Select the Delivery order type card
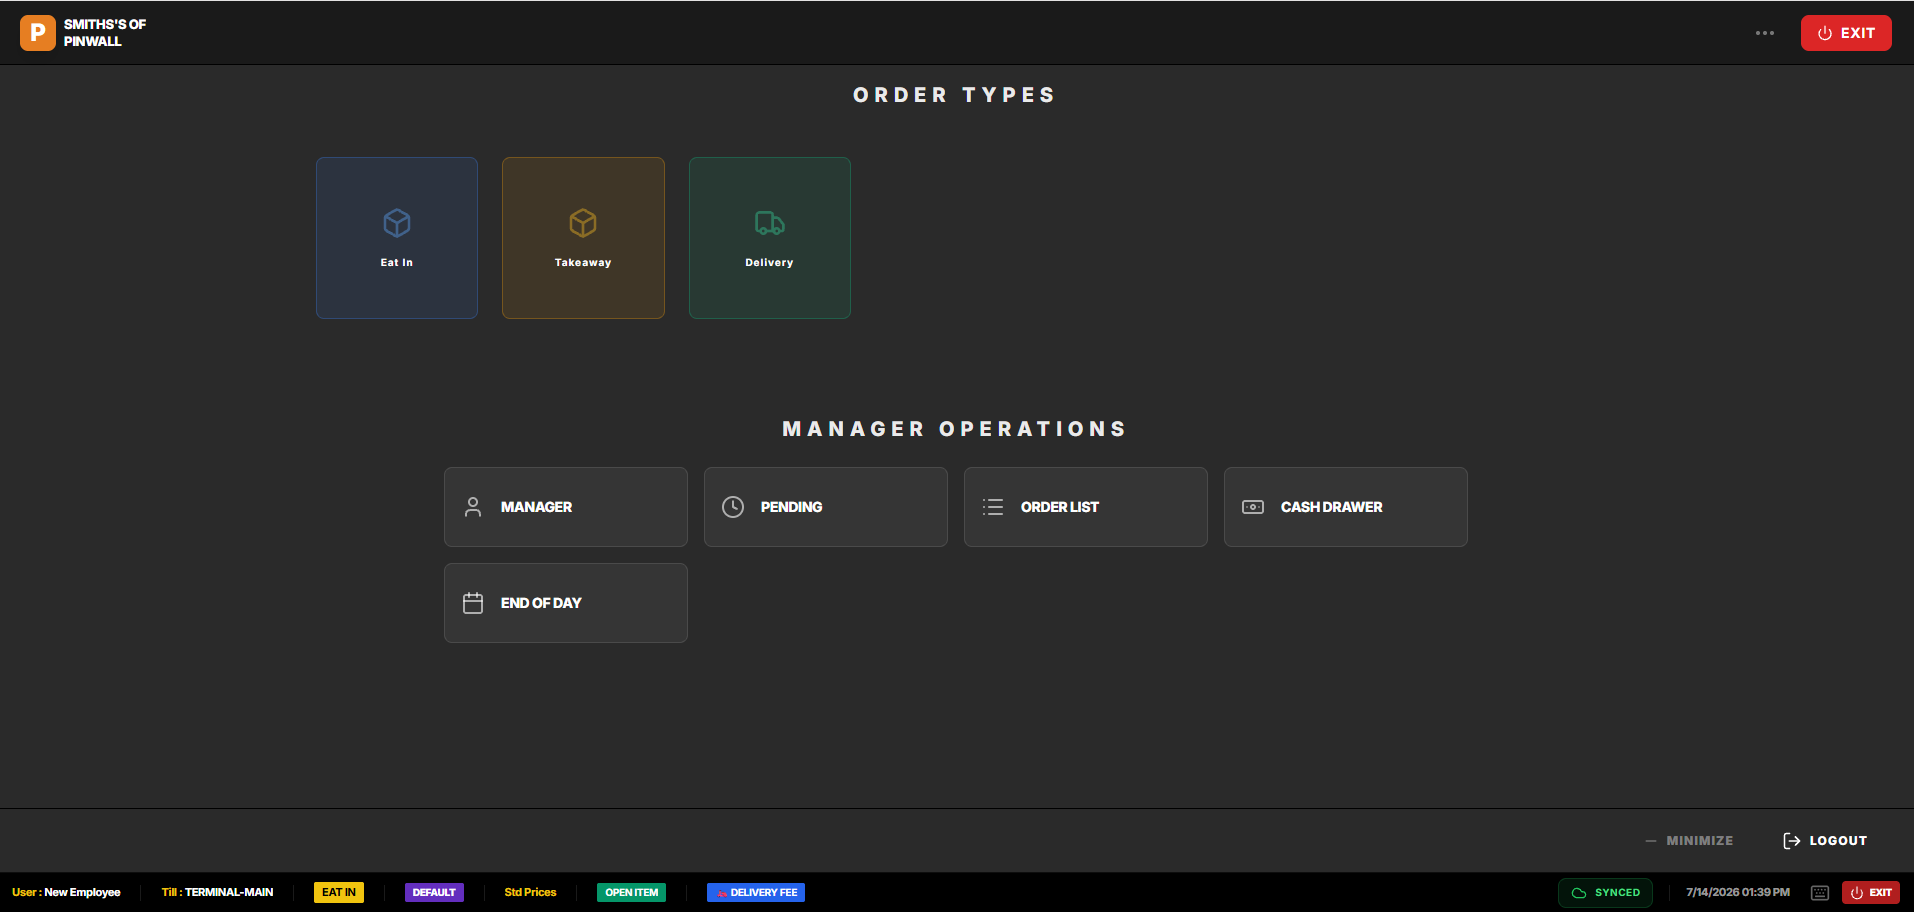The width and height of the screenshot is (1914, 912). click(770, 238)
